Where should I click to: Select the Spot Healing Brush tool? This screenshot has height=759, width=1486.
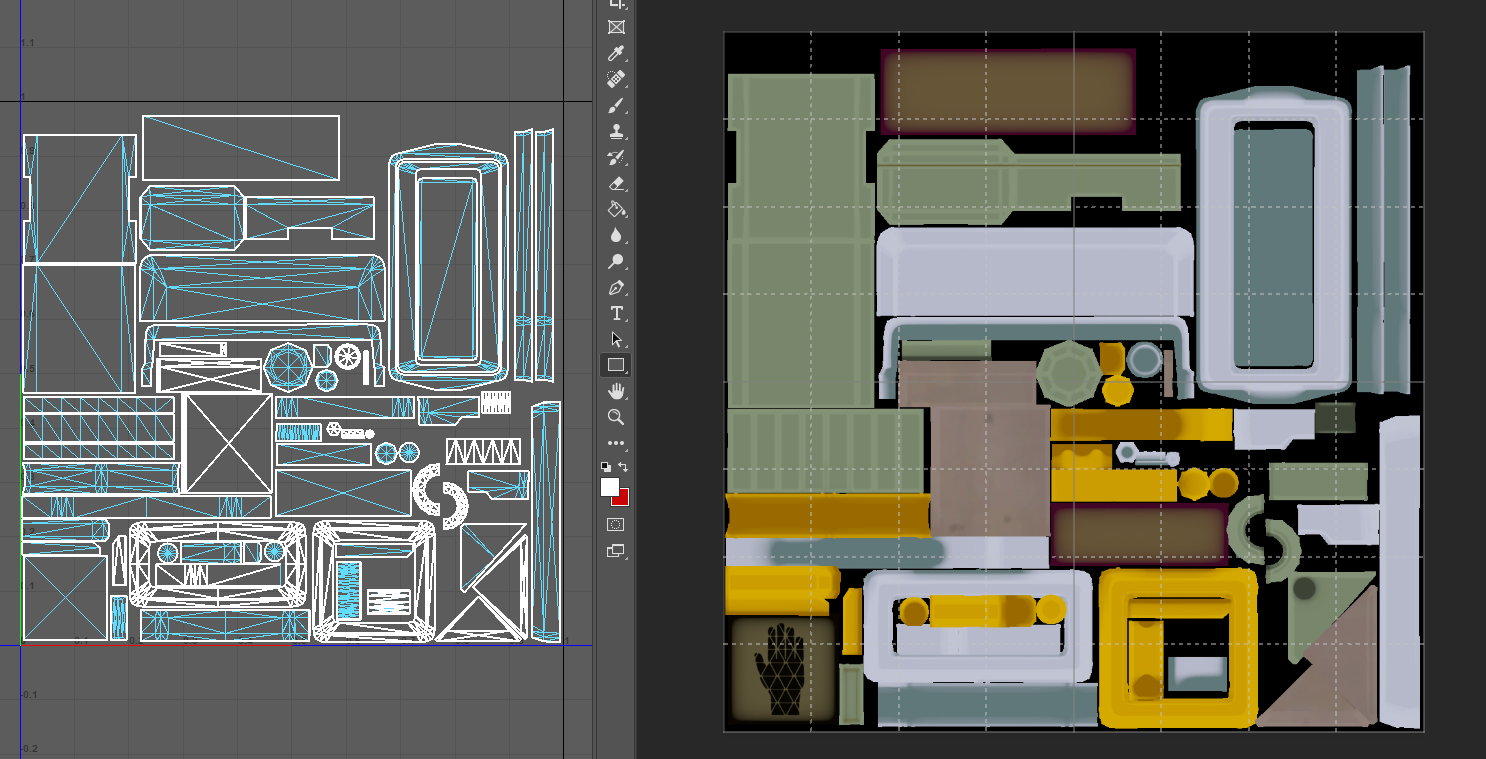tap(616, 79)
